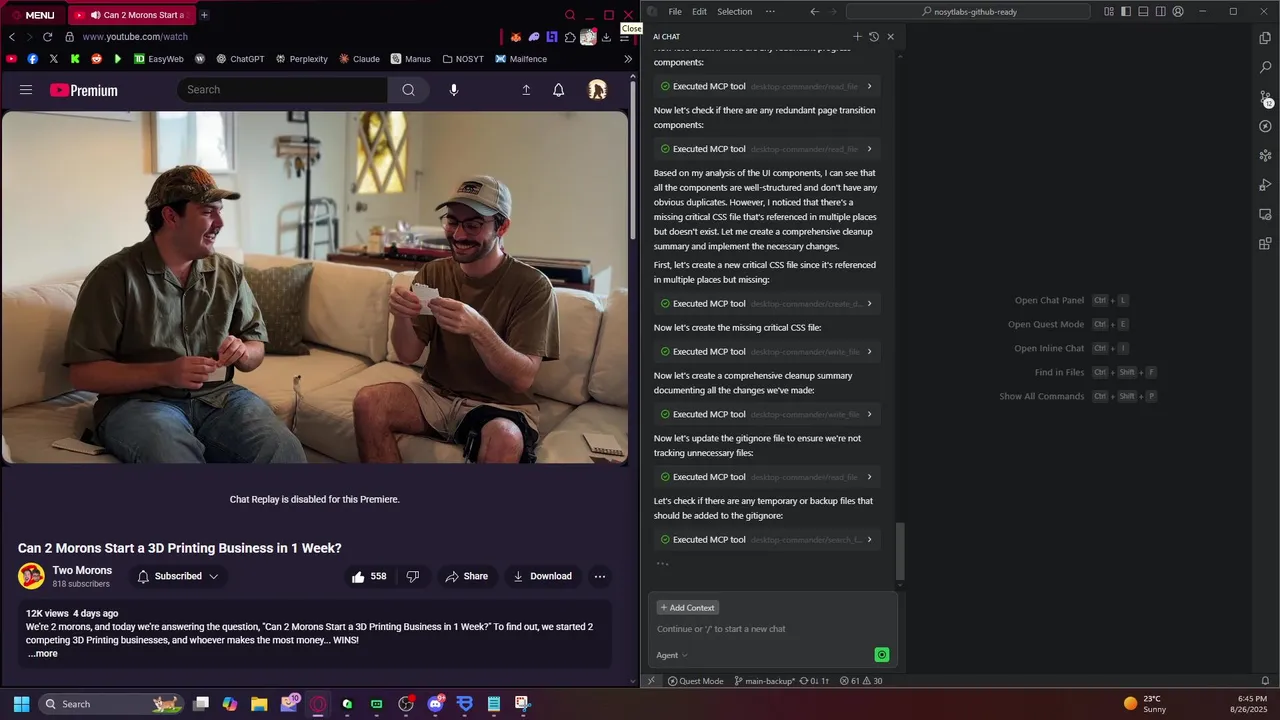The height and width of the screenshot is (720, 1280).
Task: Open File menu in editor
Action: 675,12
